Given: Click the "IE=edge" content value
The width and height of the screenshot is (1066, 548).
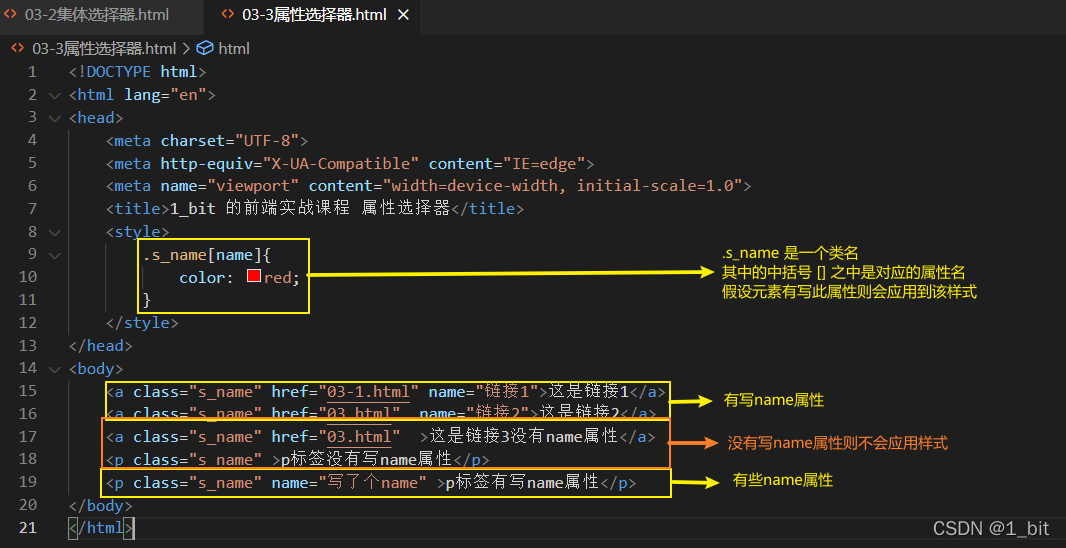Looking at the screenshot, I should point(544,164).
